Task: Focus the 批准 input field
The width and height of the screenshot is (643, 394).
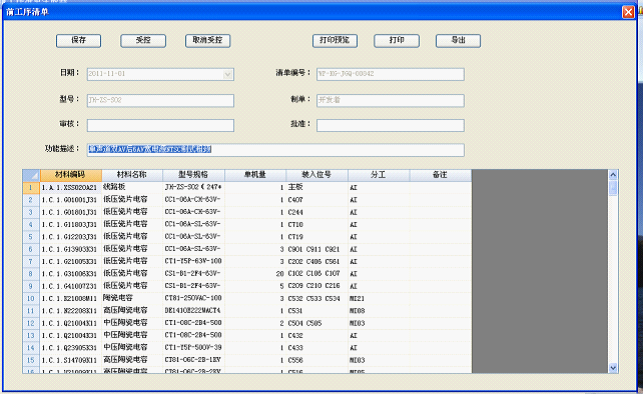Action: pos(390,125)
